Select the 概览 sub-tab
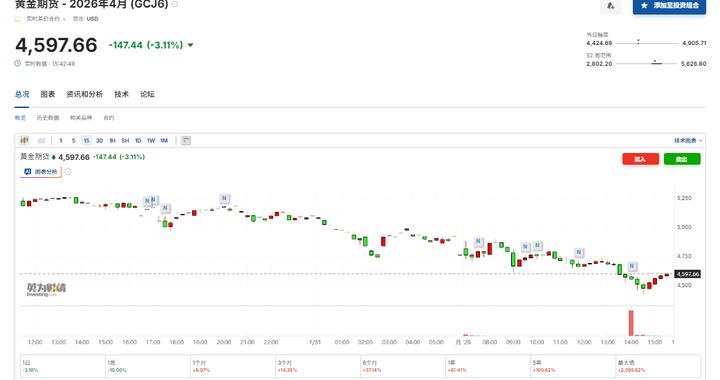The image size is (720, 380). pos(20,118)
